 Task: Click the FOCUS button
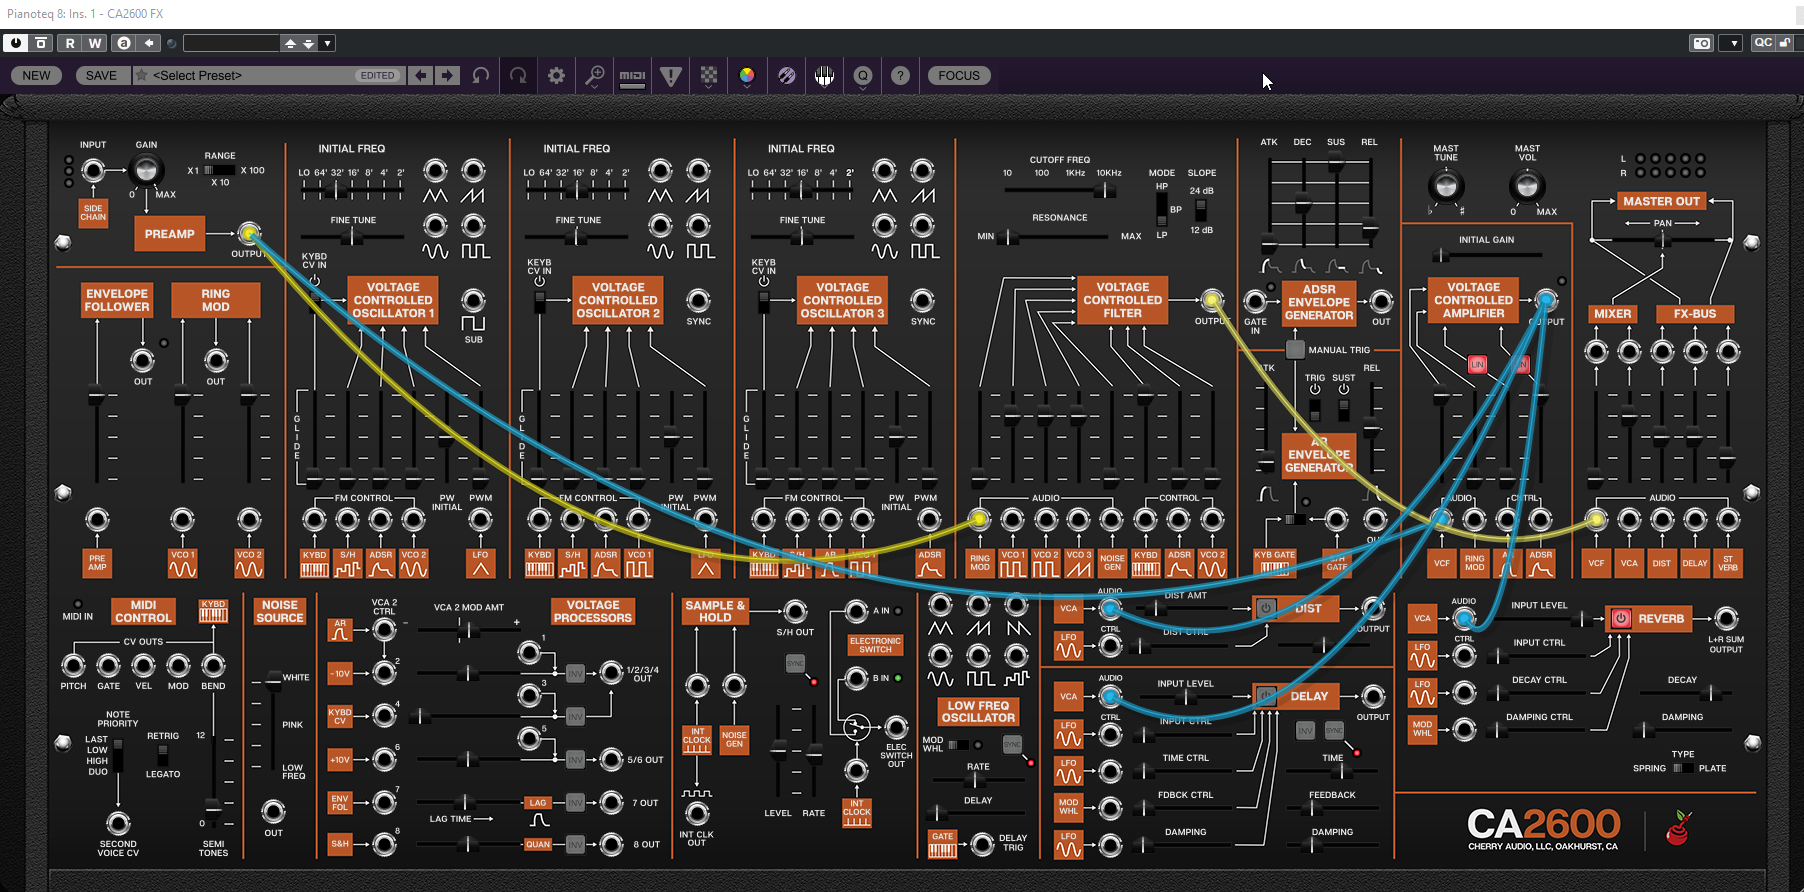(x=959, y=76)
